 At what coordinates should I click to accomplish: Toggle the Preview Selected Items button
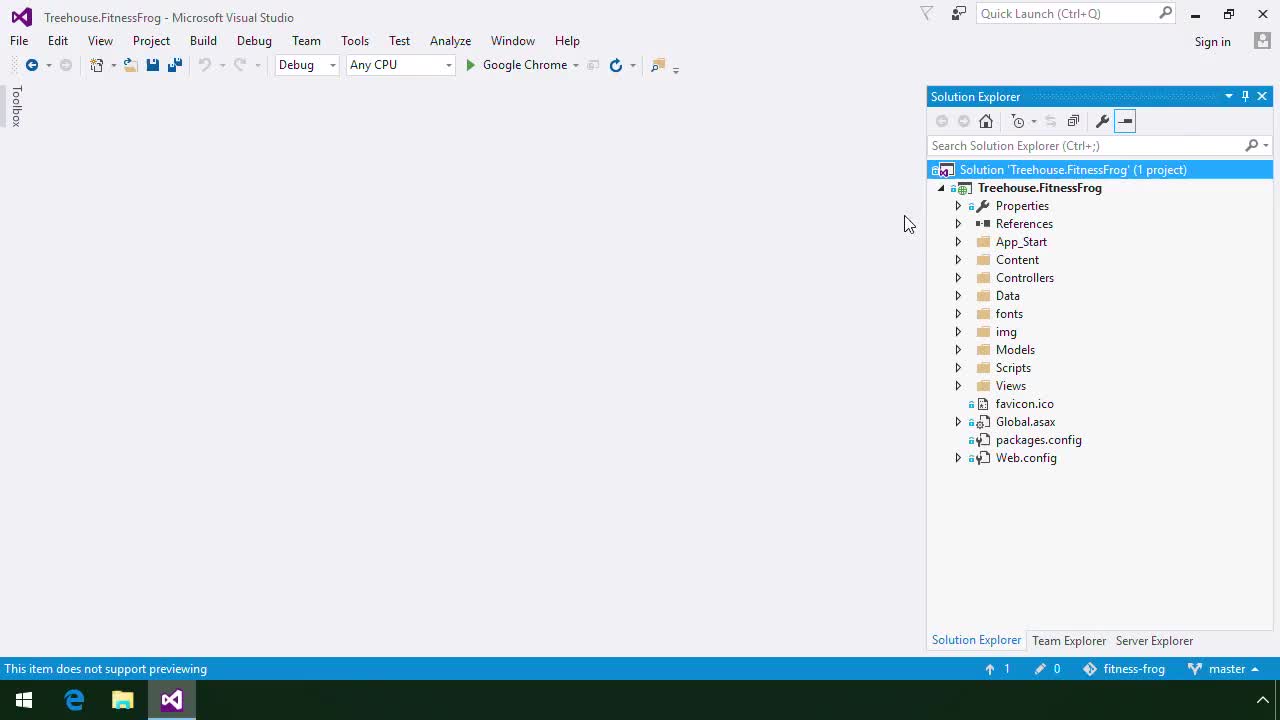pos(1124,121)
